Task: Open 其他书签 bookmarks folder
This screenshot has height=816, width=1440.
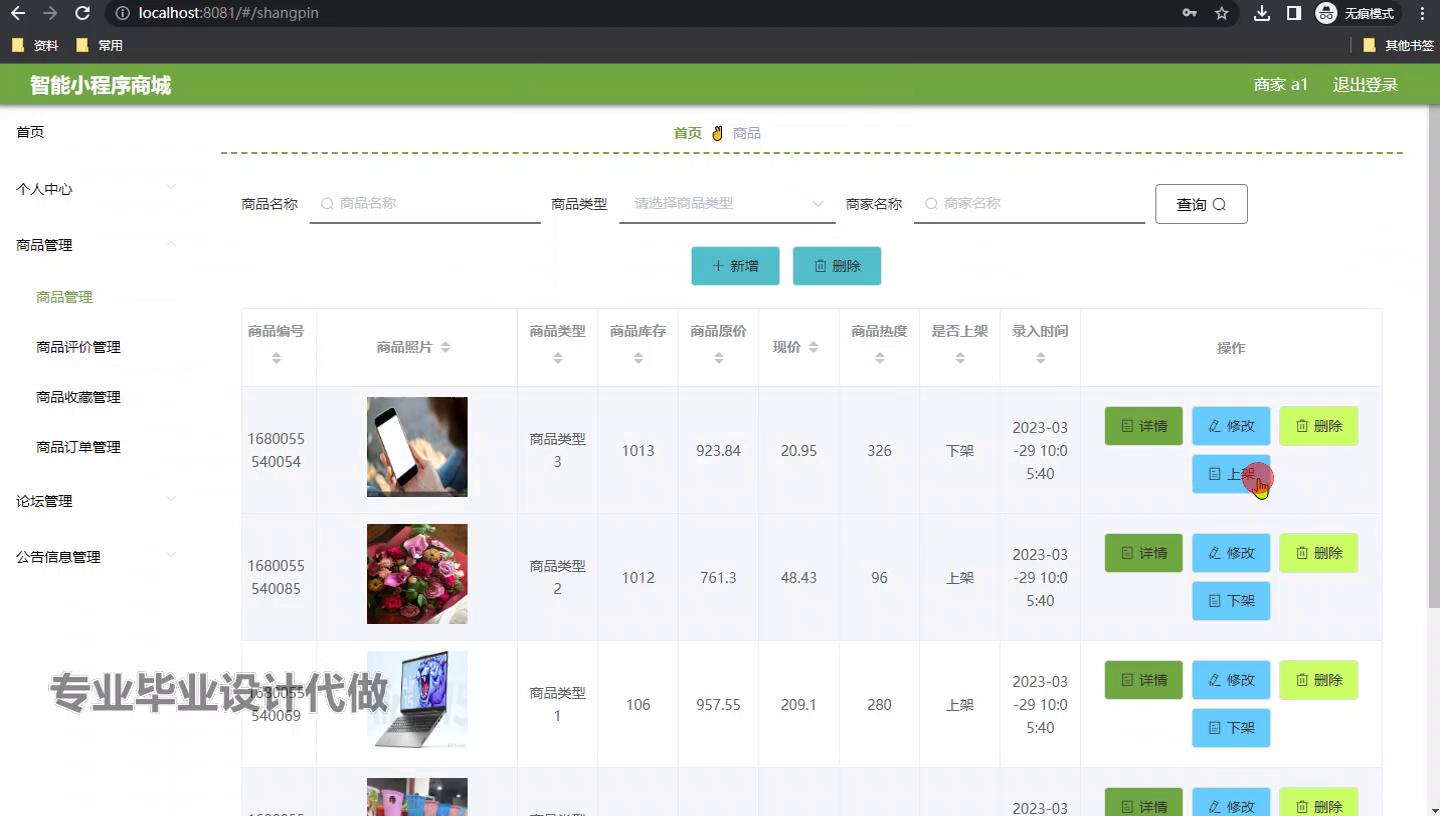Action: tap(1398, 45)
